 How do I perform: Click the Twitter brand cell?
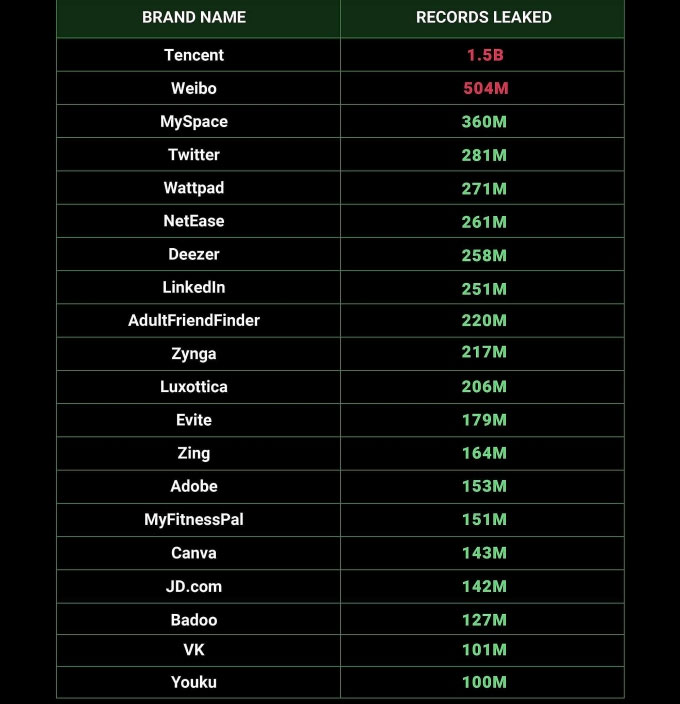pos(194,154)
